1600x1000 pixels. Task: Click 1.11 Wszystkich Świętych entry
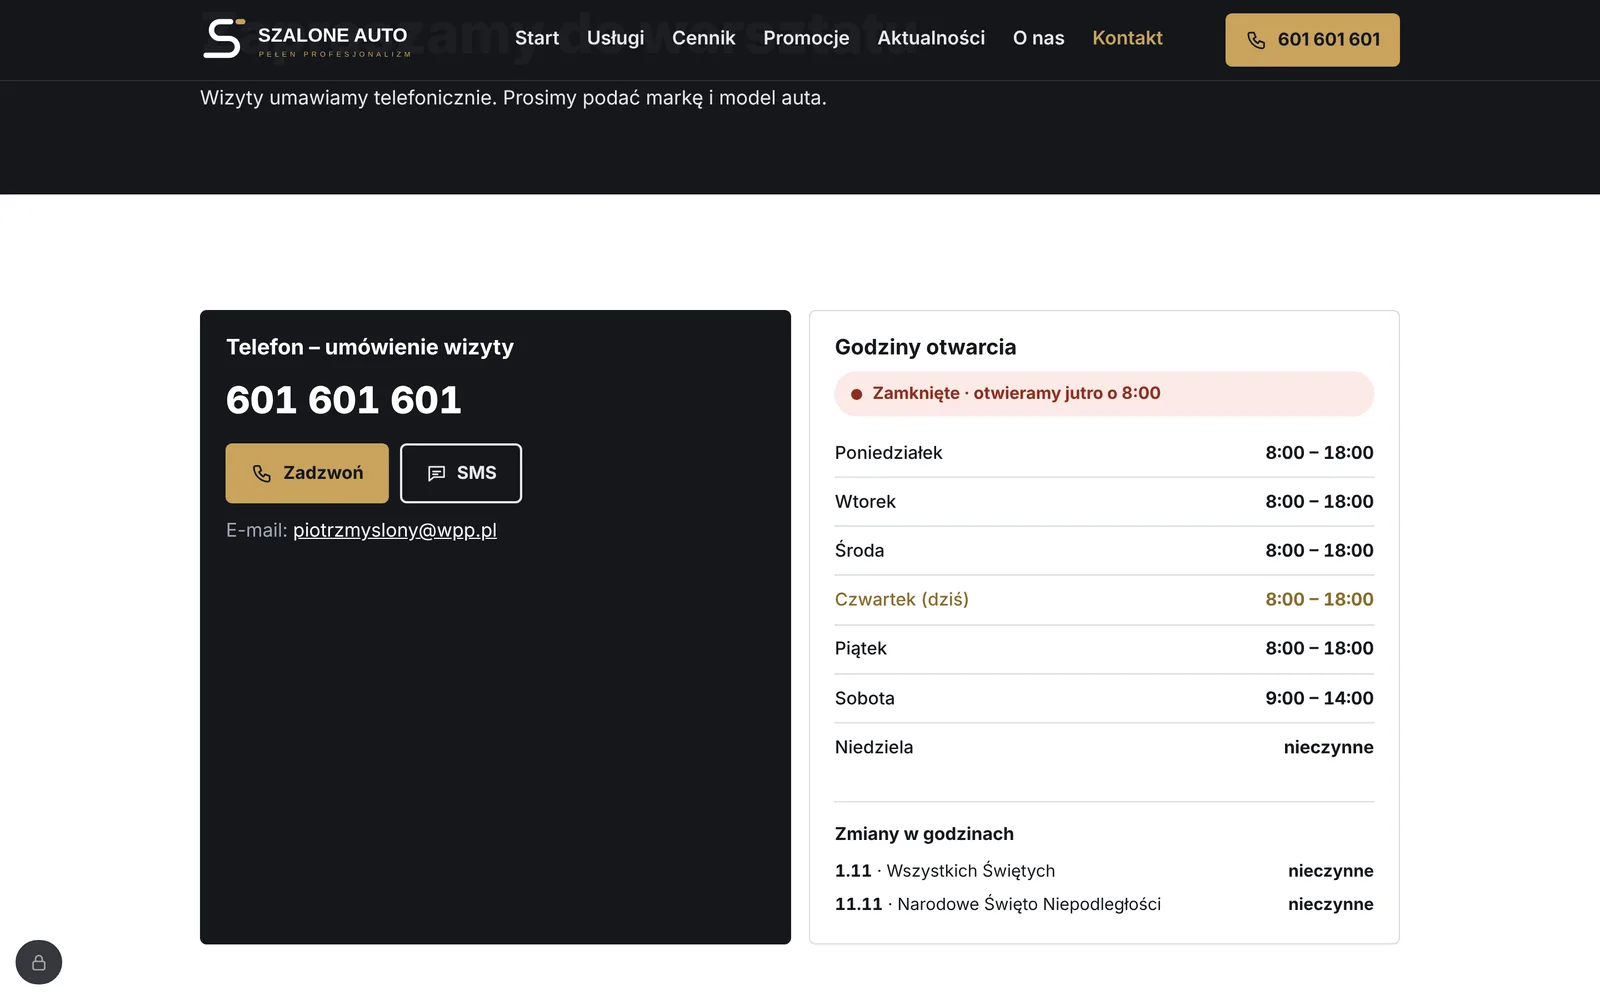[1104, 871]
